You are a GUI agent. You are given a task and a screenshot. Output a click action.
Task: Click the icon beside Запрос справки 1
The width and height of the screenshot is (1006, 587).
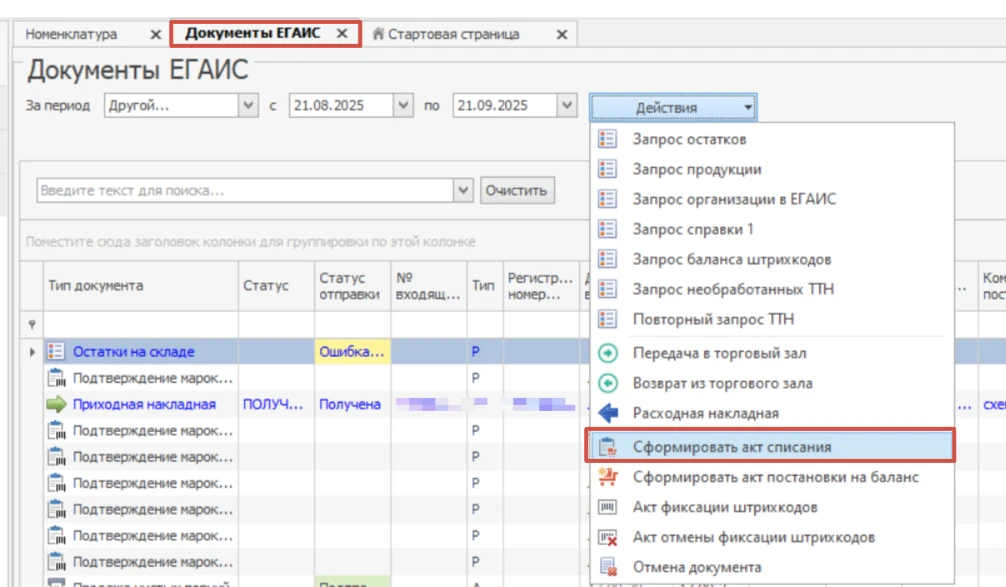point(607,229)
